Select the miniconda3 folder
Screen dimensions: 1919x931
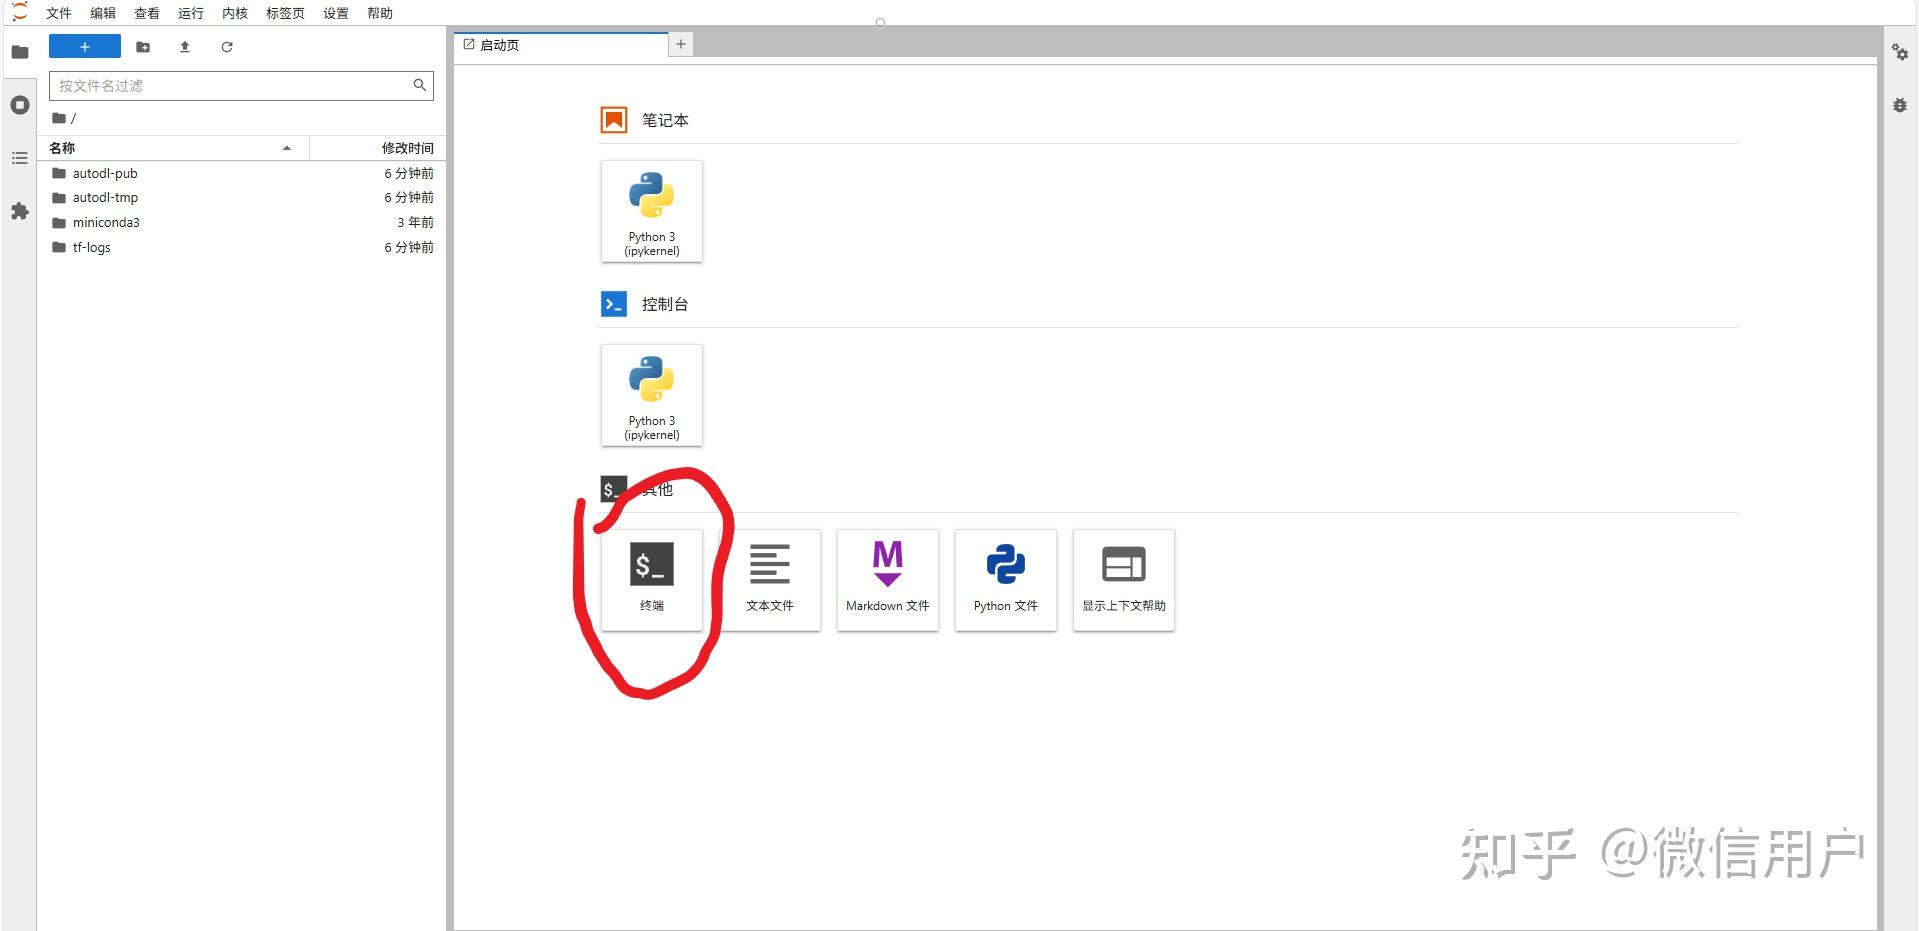pyautogui.click(x=241, y=222)
